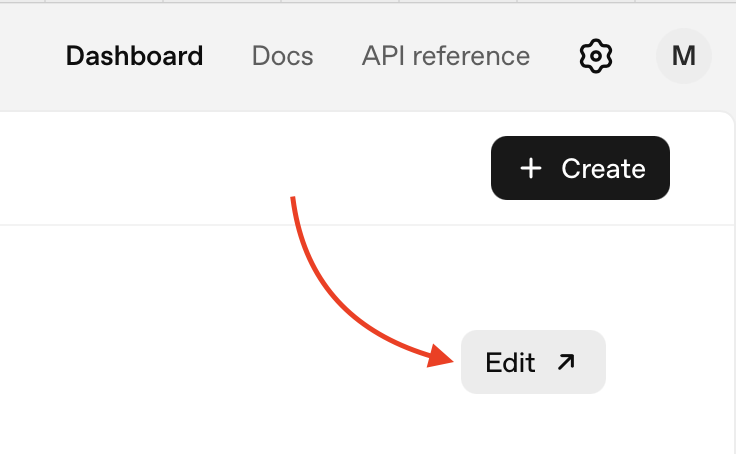Image resolution: width=736 pixels, height=454 pixels.
Task: Click the external-link arrow next to Edit
Action: [x=566, y=362]
